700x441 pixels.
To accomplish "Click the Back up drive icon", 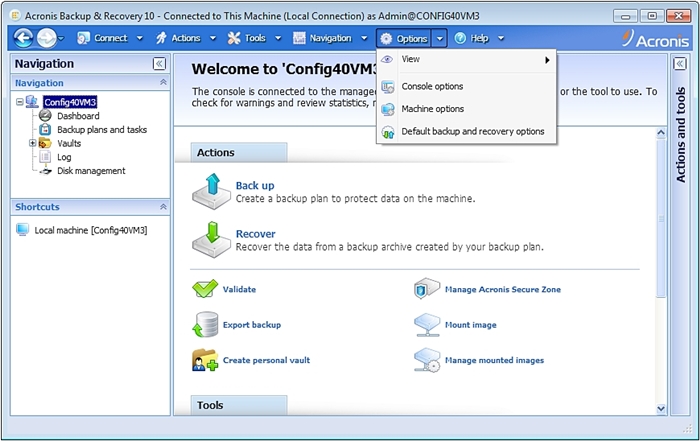I will point(212,191).
